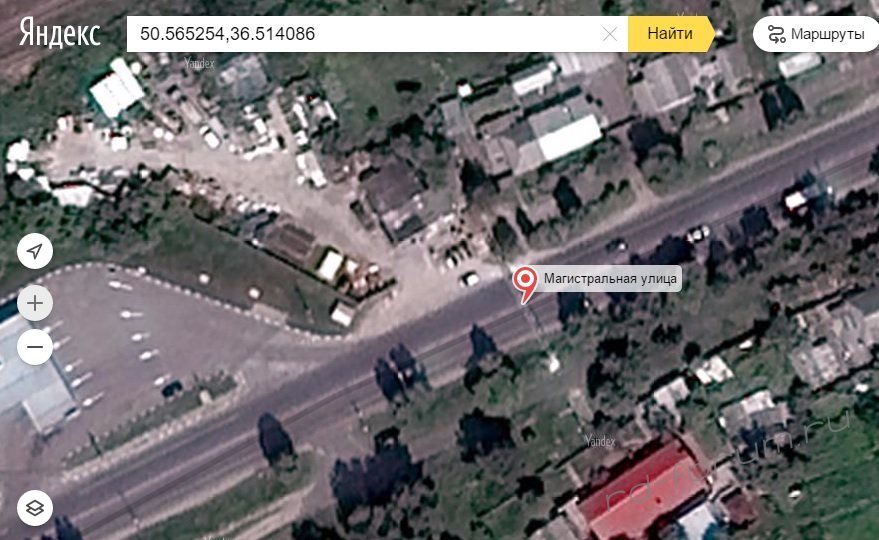Clear the search field with X icon
Viewport: 879px width, 540px height.
point(610,34)
